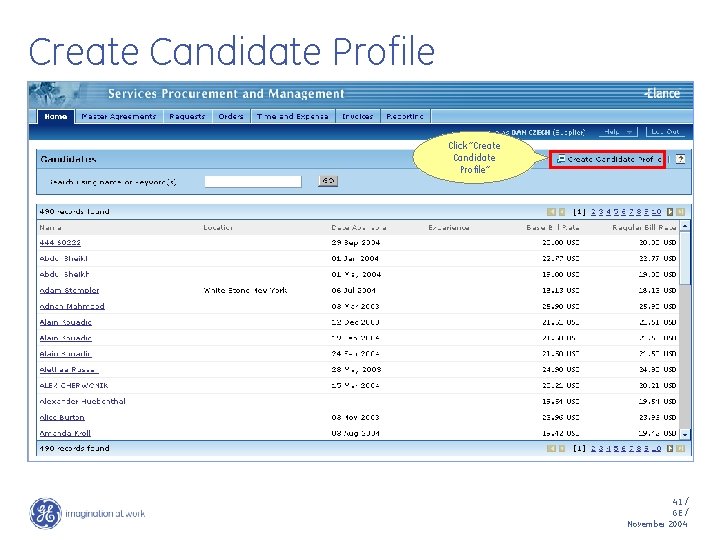Click the White Stone, New York location cell
Viewport: 720px width, 540px height.
(245, 290)
